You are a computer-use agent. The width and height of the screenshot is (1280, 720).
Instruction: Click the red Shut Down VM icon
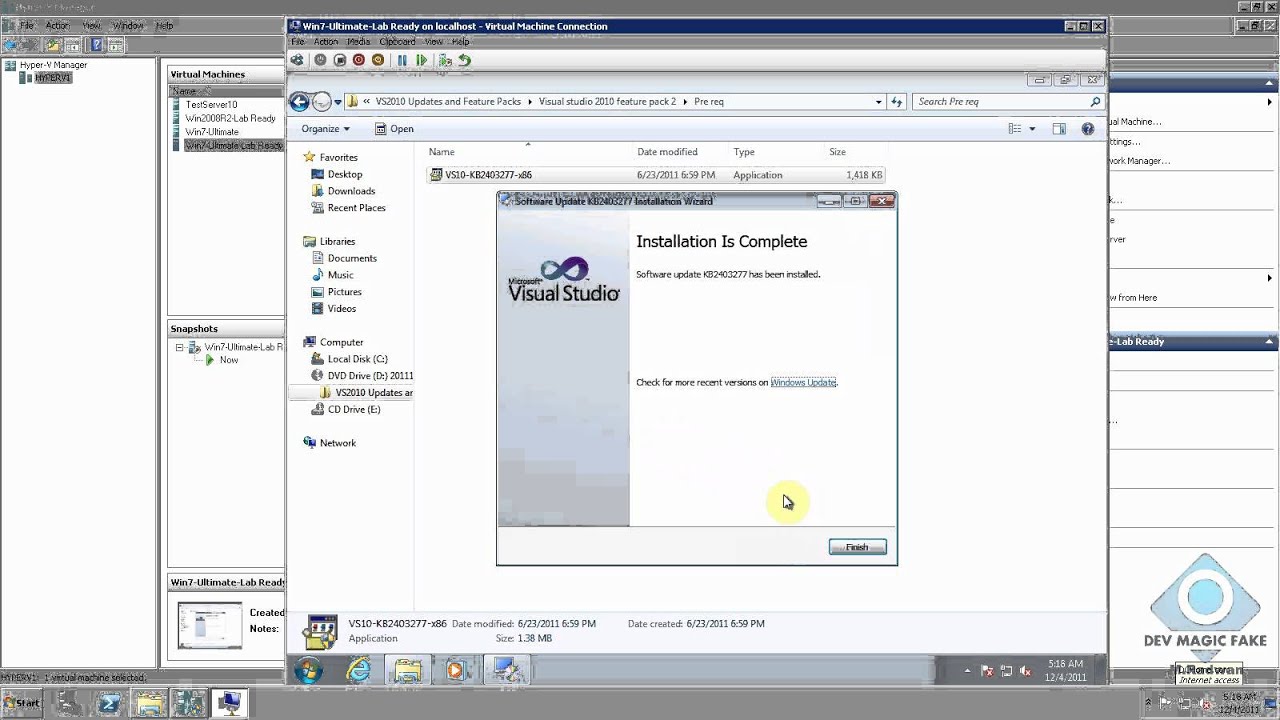(x=359, y=60)
